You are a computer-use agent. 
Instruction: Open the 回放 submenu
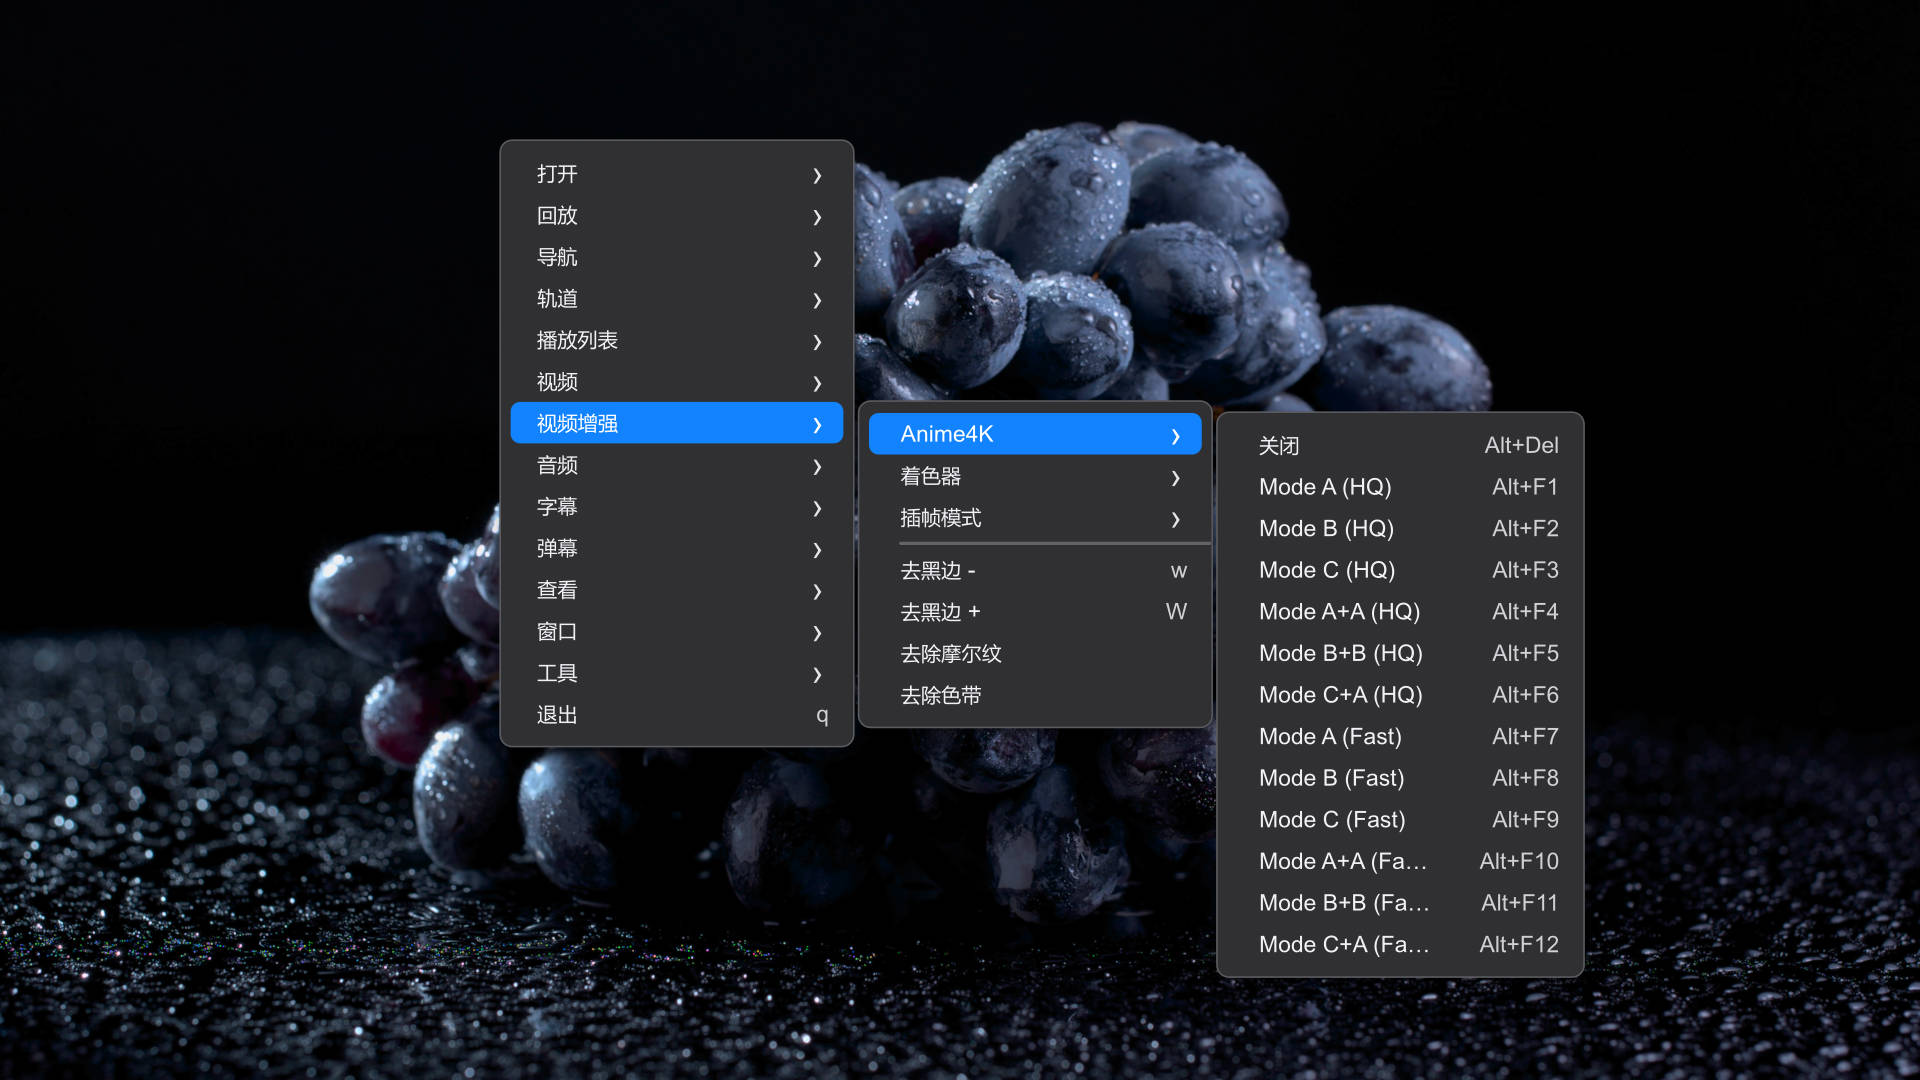point(677,216)
